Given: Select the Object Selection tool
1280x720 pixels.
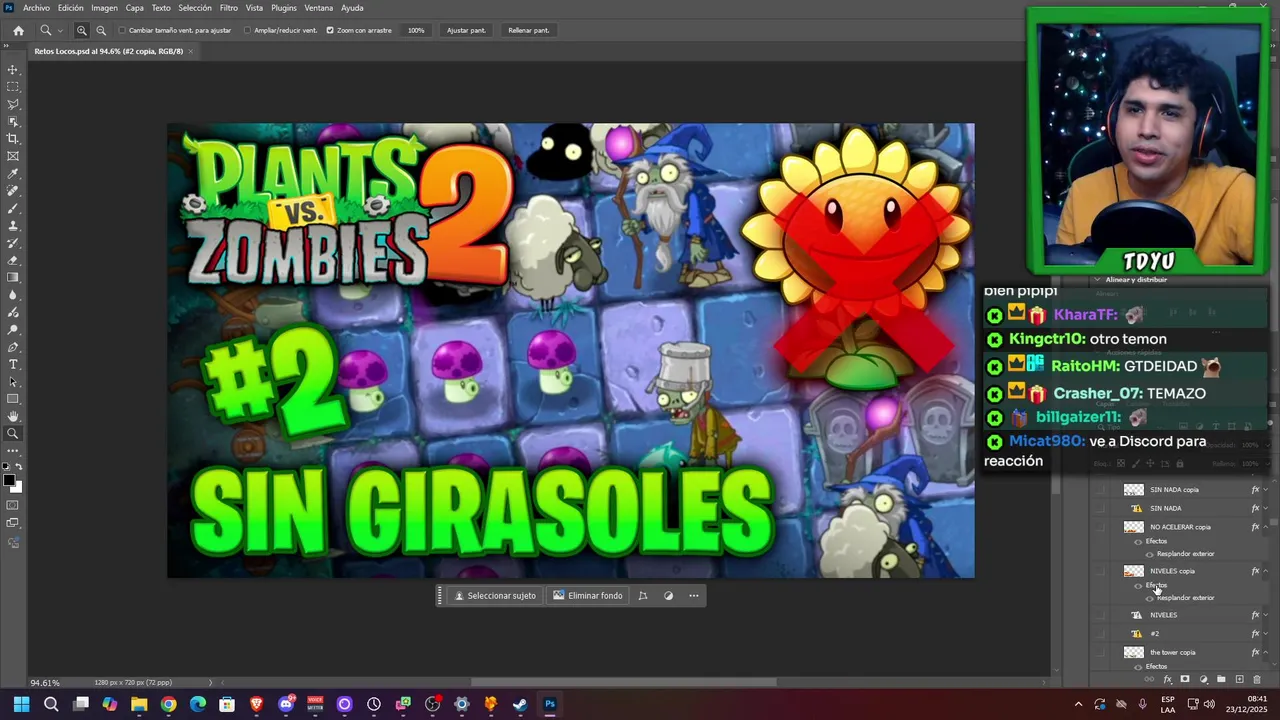Looking at the screenshot, I should 13,121.
